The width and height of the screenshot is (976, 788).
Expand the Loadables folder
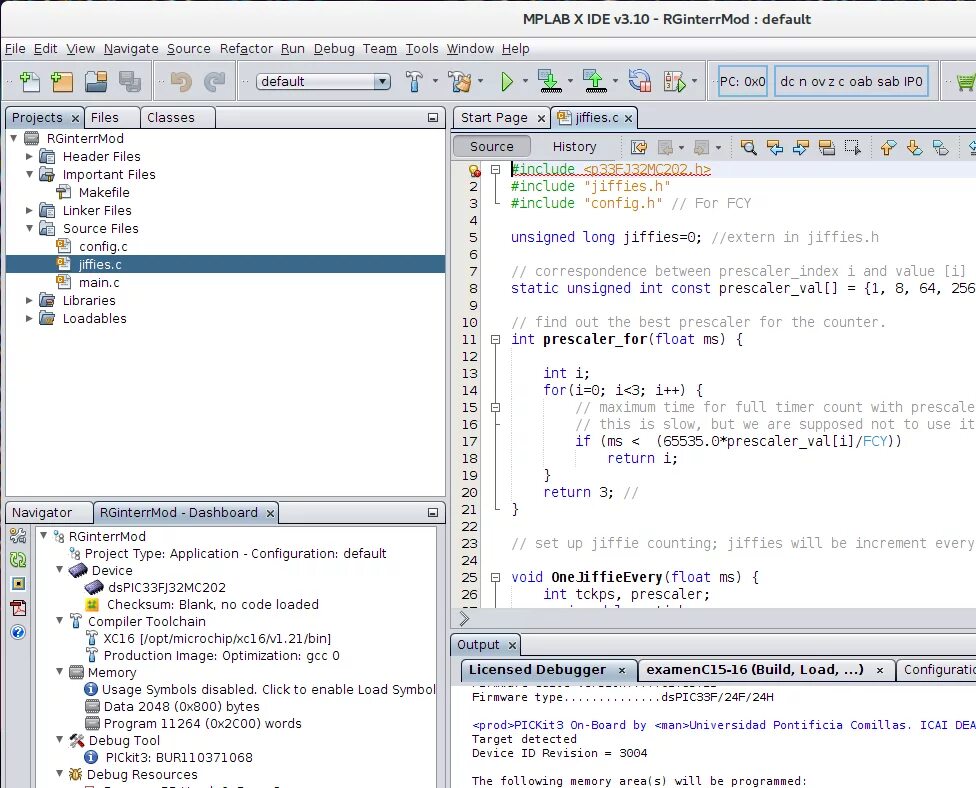point(29,318)
